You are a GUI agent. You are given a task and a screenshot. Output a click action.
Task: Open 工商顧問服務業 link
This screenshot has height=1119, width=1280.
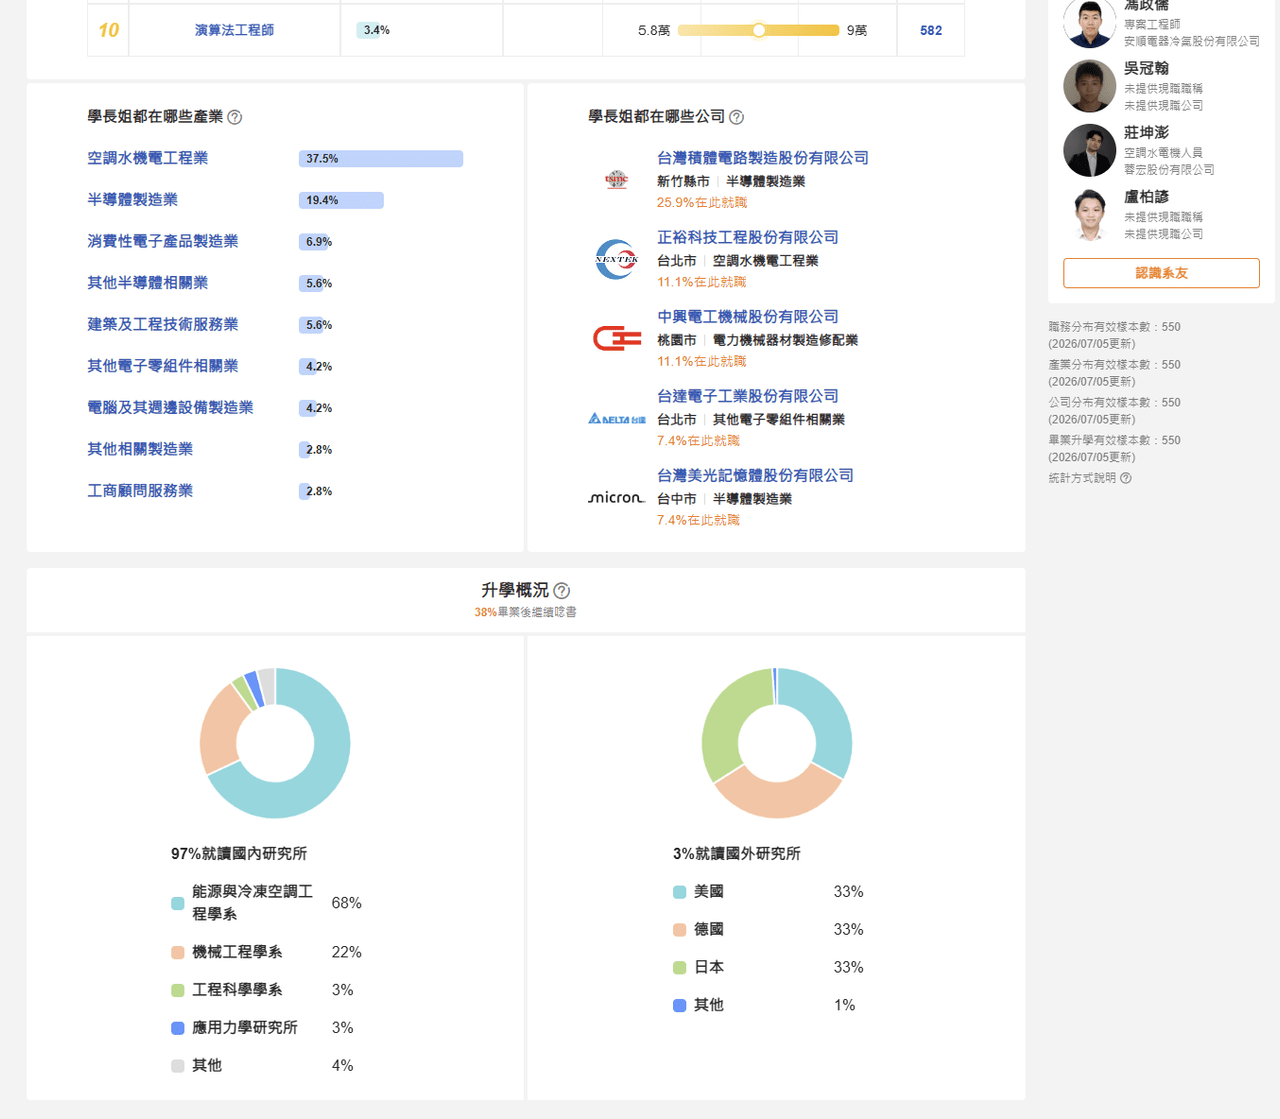tap(140, 491)
